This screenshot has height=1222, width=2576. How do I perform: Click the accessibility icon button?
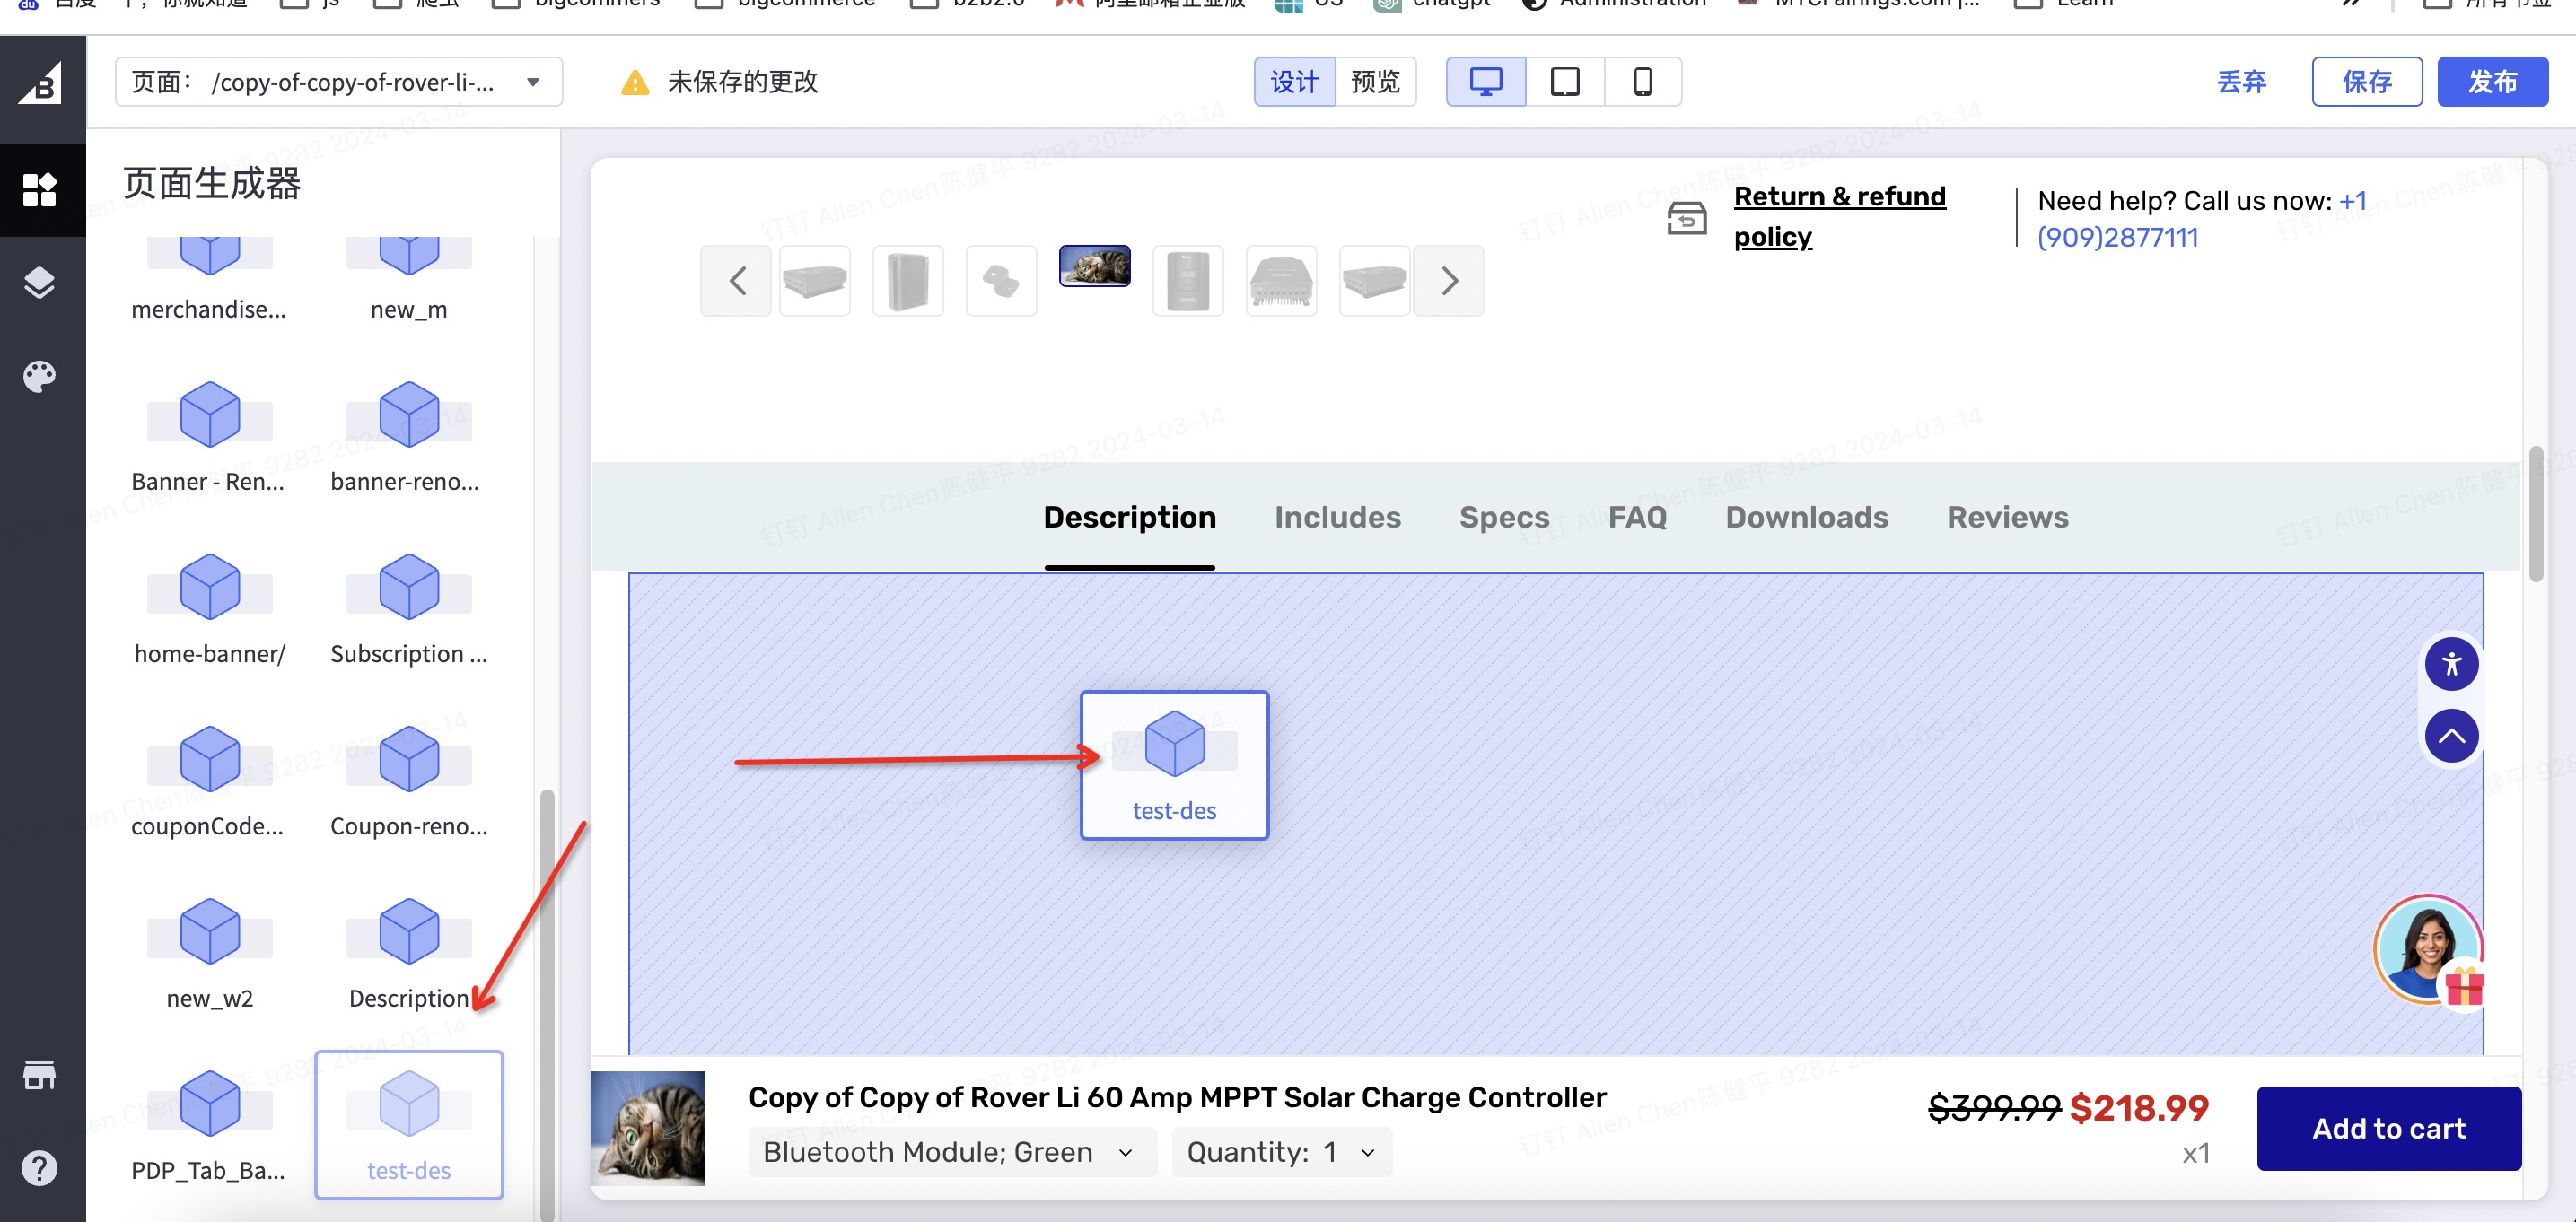[2451, 664]
